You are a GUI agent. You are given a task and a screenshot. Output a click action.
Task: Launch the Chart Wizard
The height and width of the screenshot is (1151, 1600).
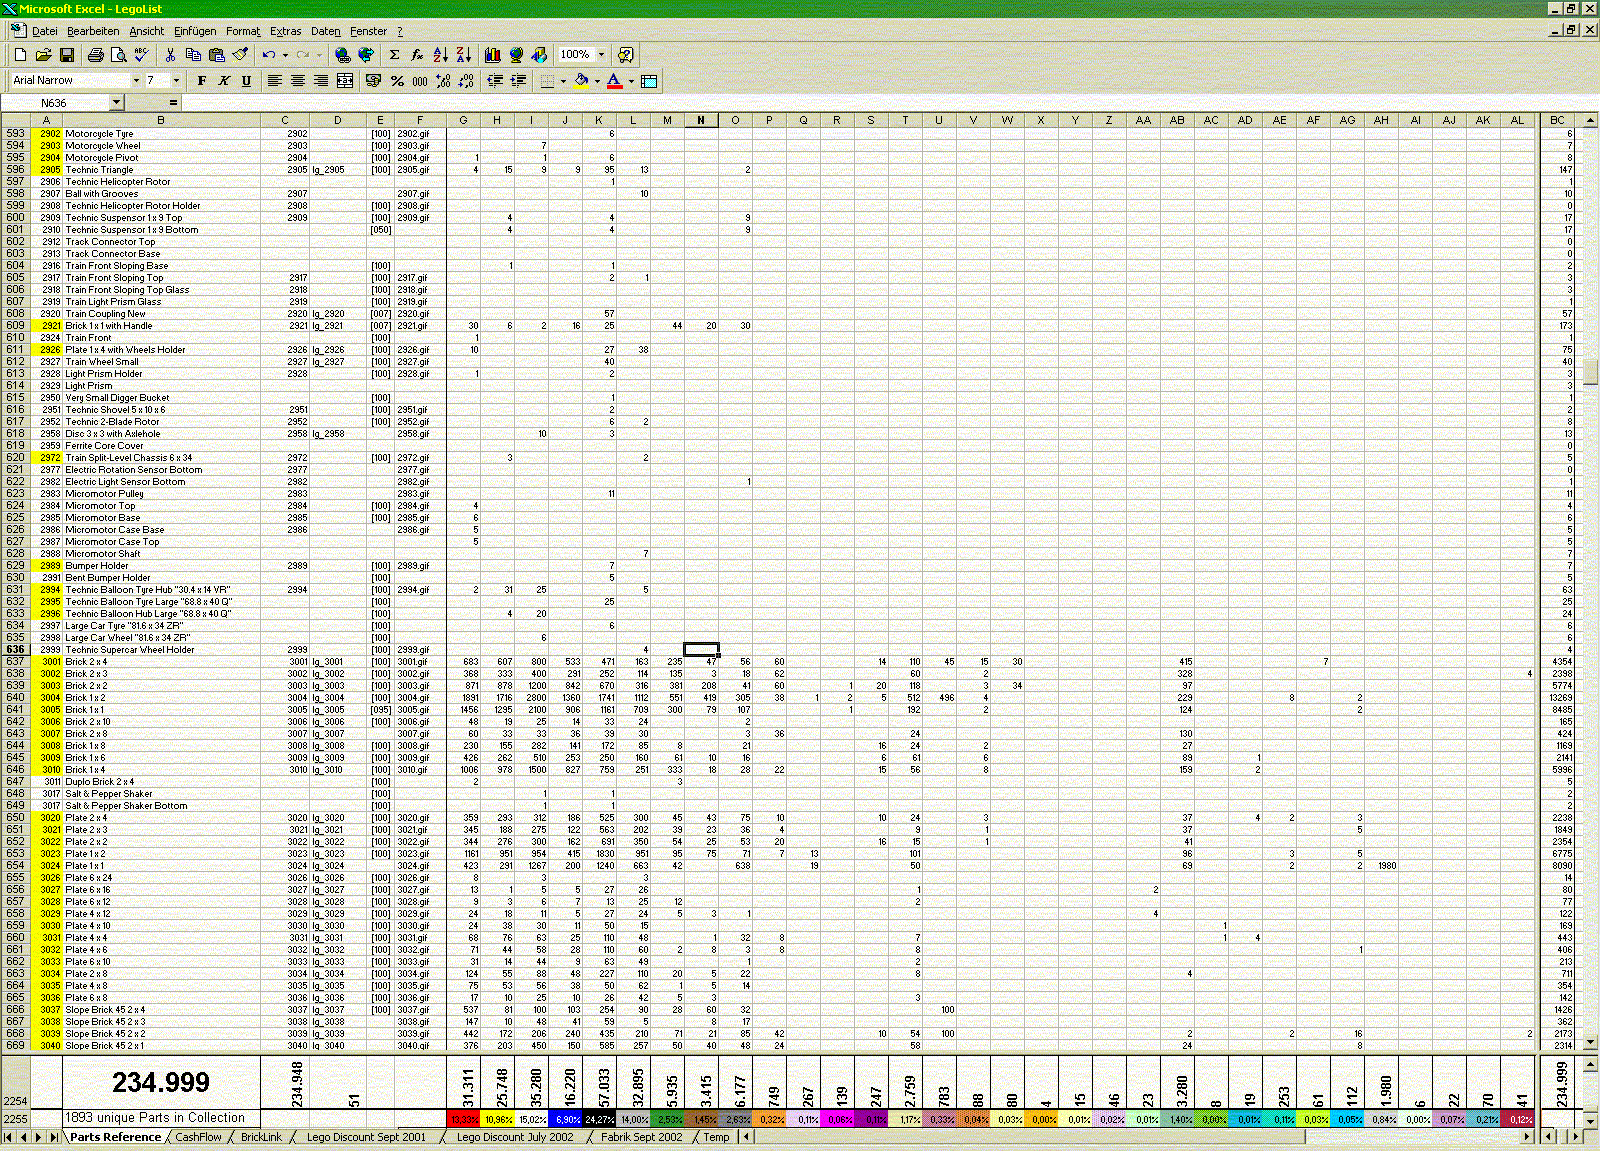click(492, 55)
